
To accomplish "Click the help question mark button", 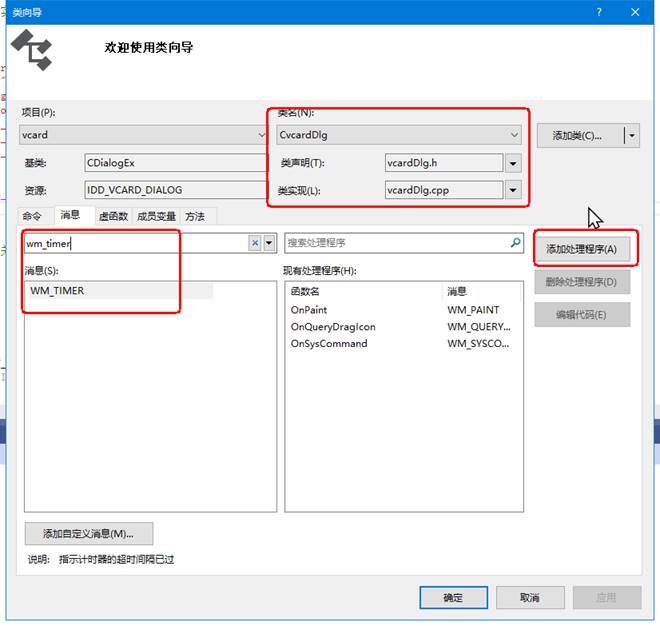I will (599, 12).
